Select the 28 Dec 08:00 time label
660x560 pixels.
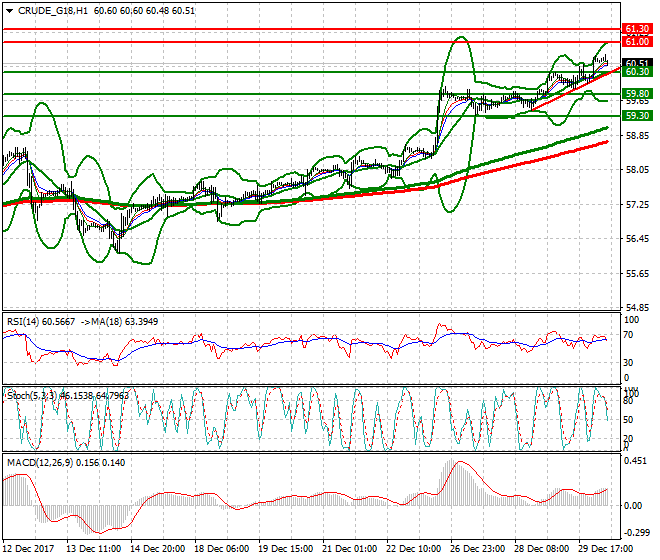pyautogui.click(x=541, y=549)
